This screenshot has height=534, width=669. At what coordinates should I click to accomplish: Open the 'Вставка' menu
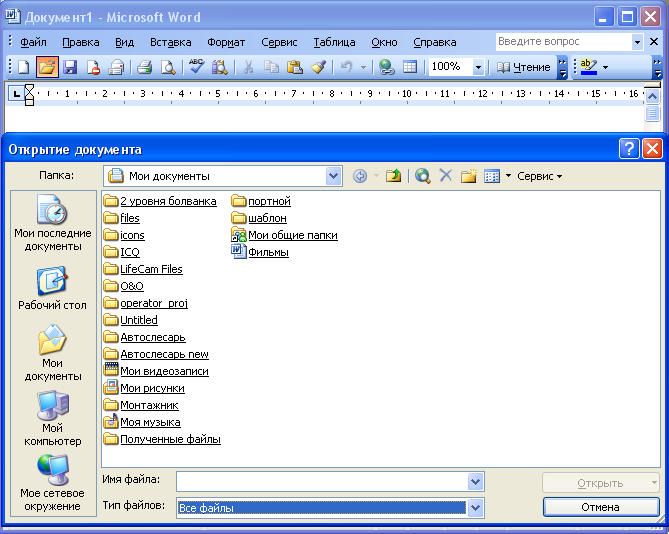[x=171, y=42]
